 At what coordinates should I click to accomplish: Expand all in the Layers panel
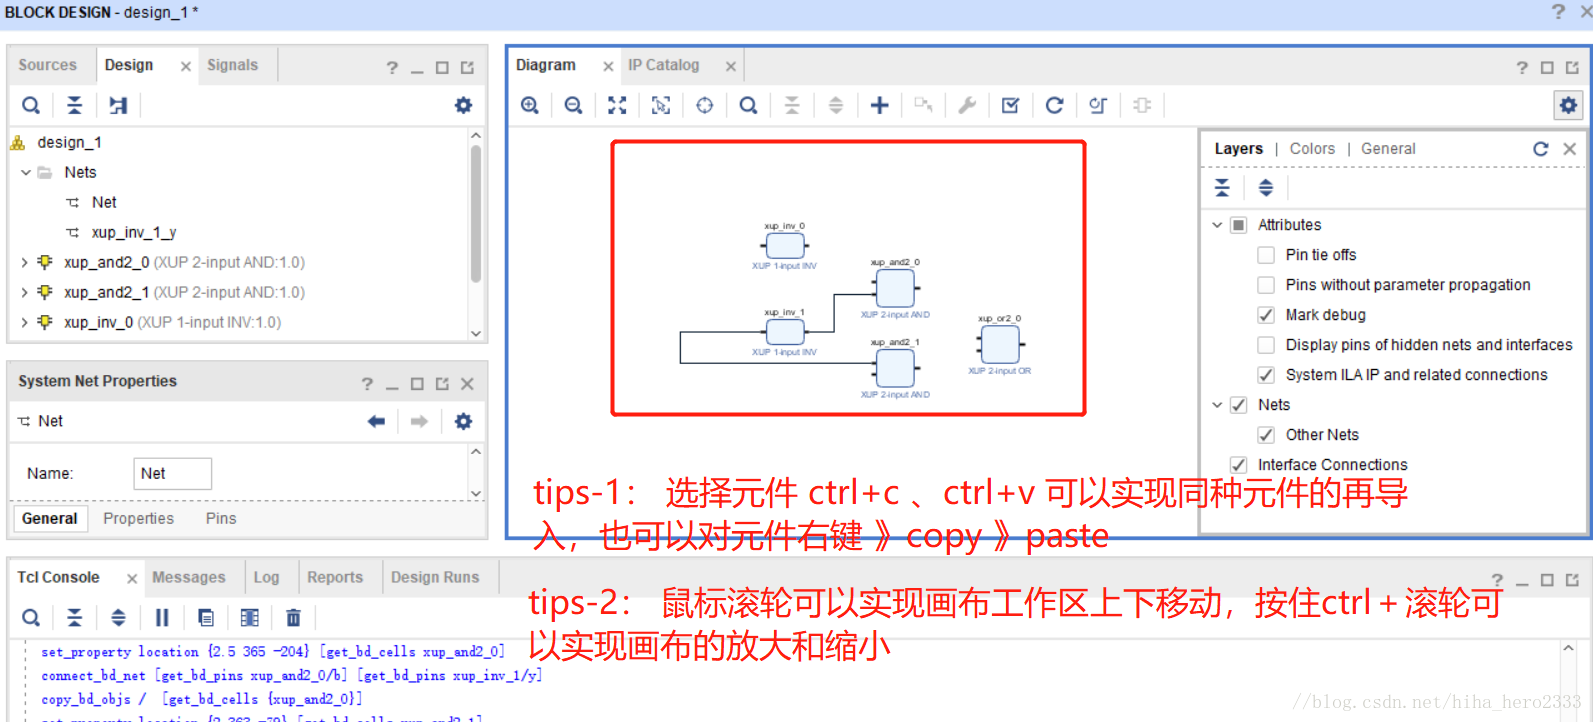tap(1266, 188)
